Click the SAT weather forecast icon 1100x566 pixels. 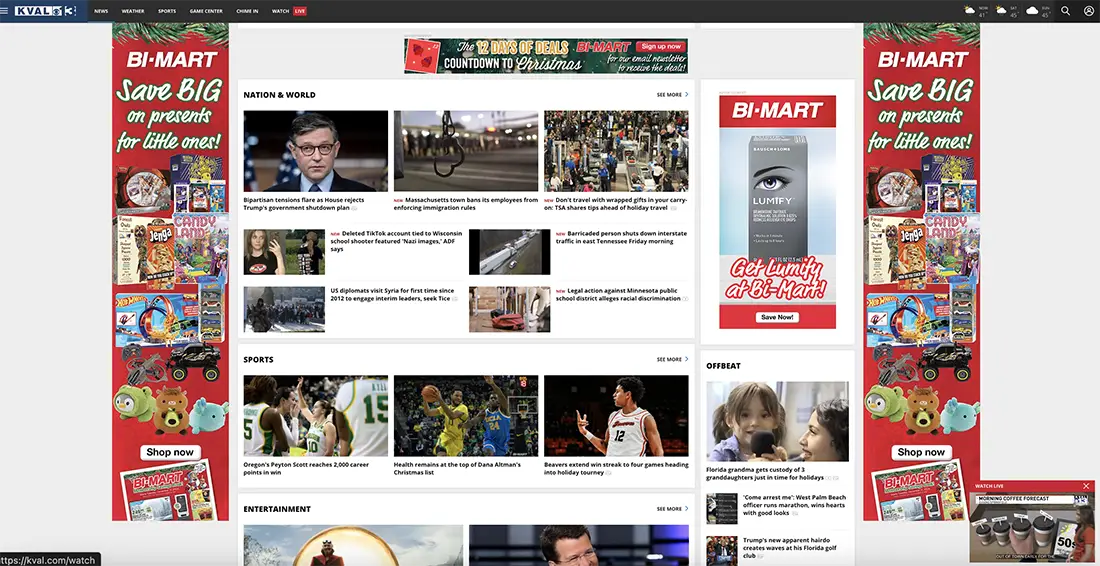tap(1001, 11)
